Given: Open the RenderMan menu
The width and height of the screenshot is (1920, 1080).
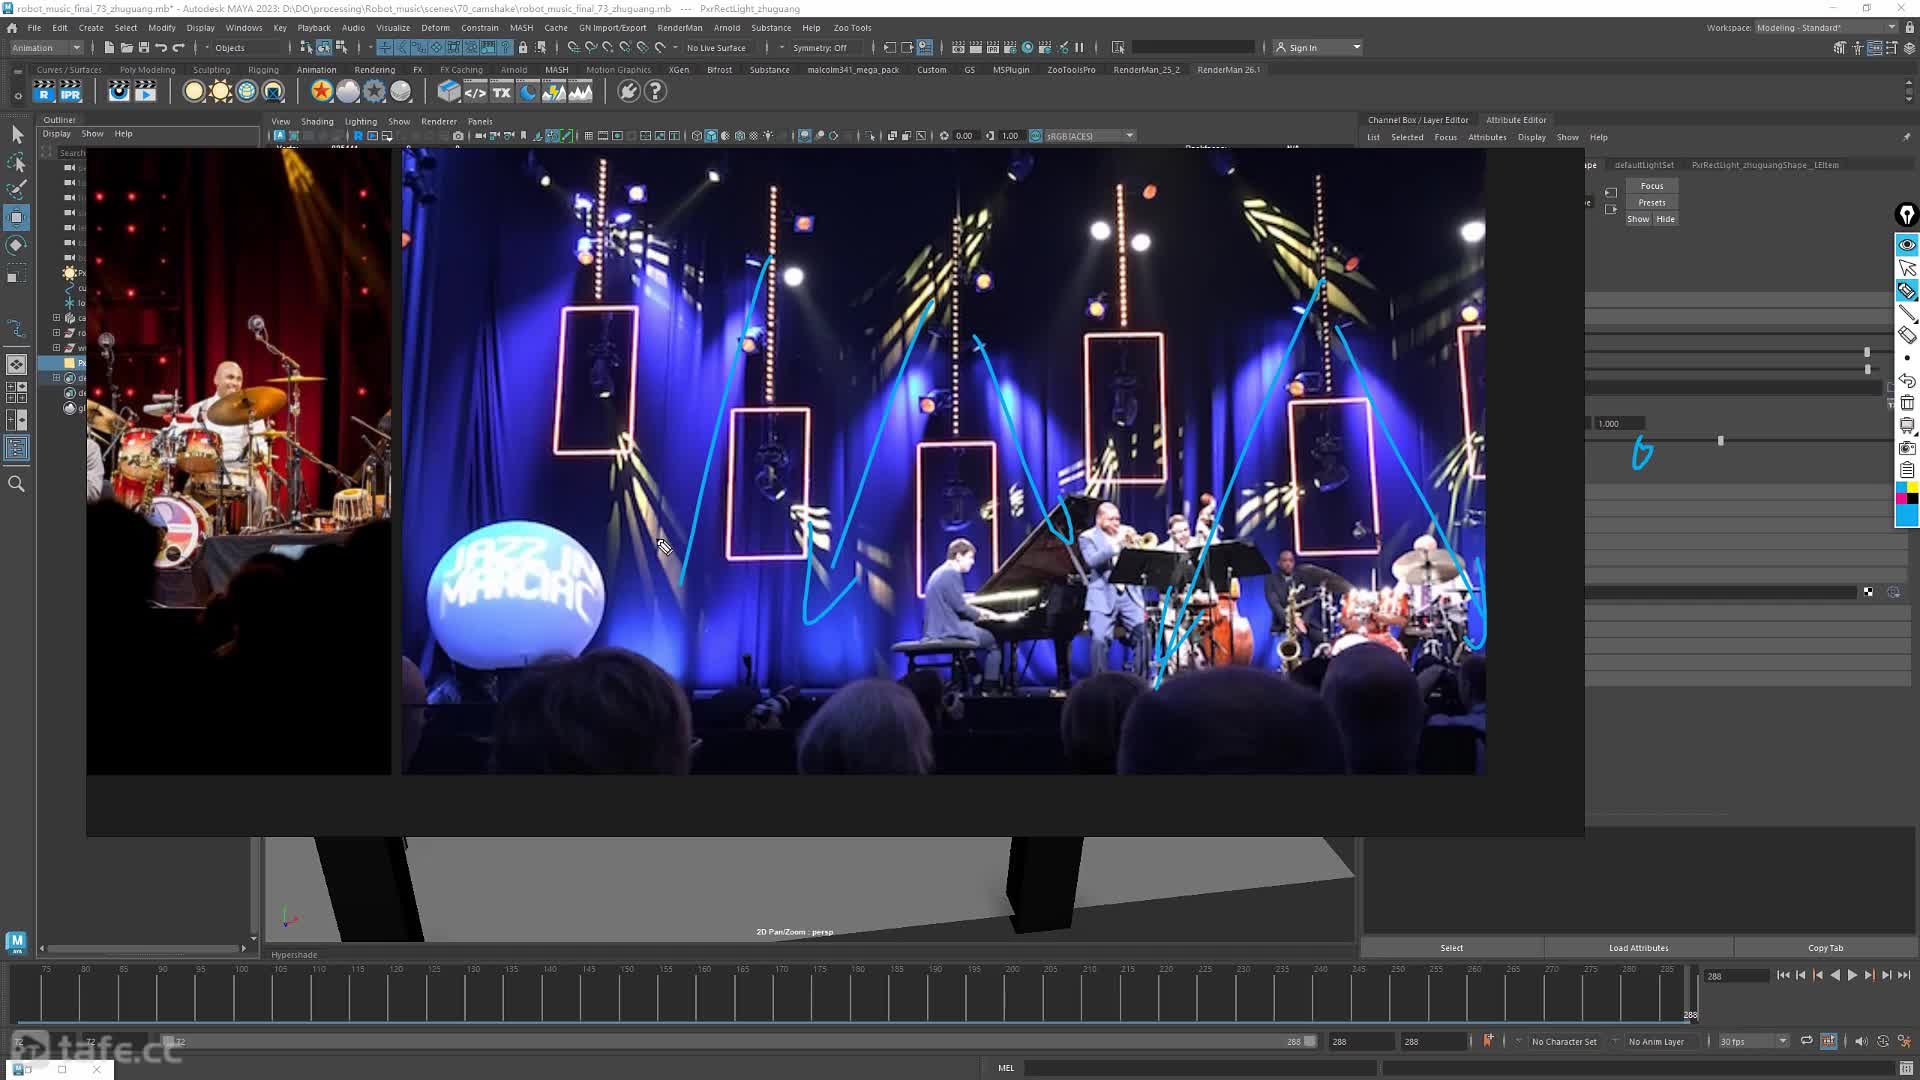Looking at the screenshot, I should pos(680,28).
